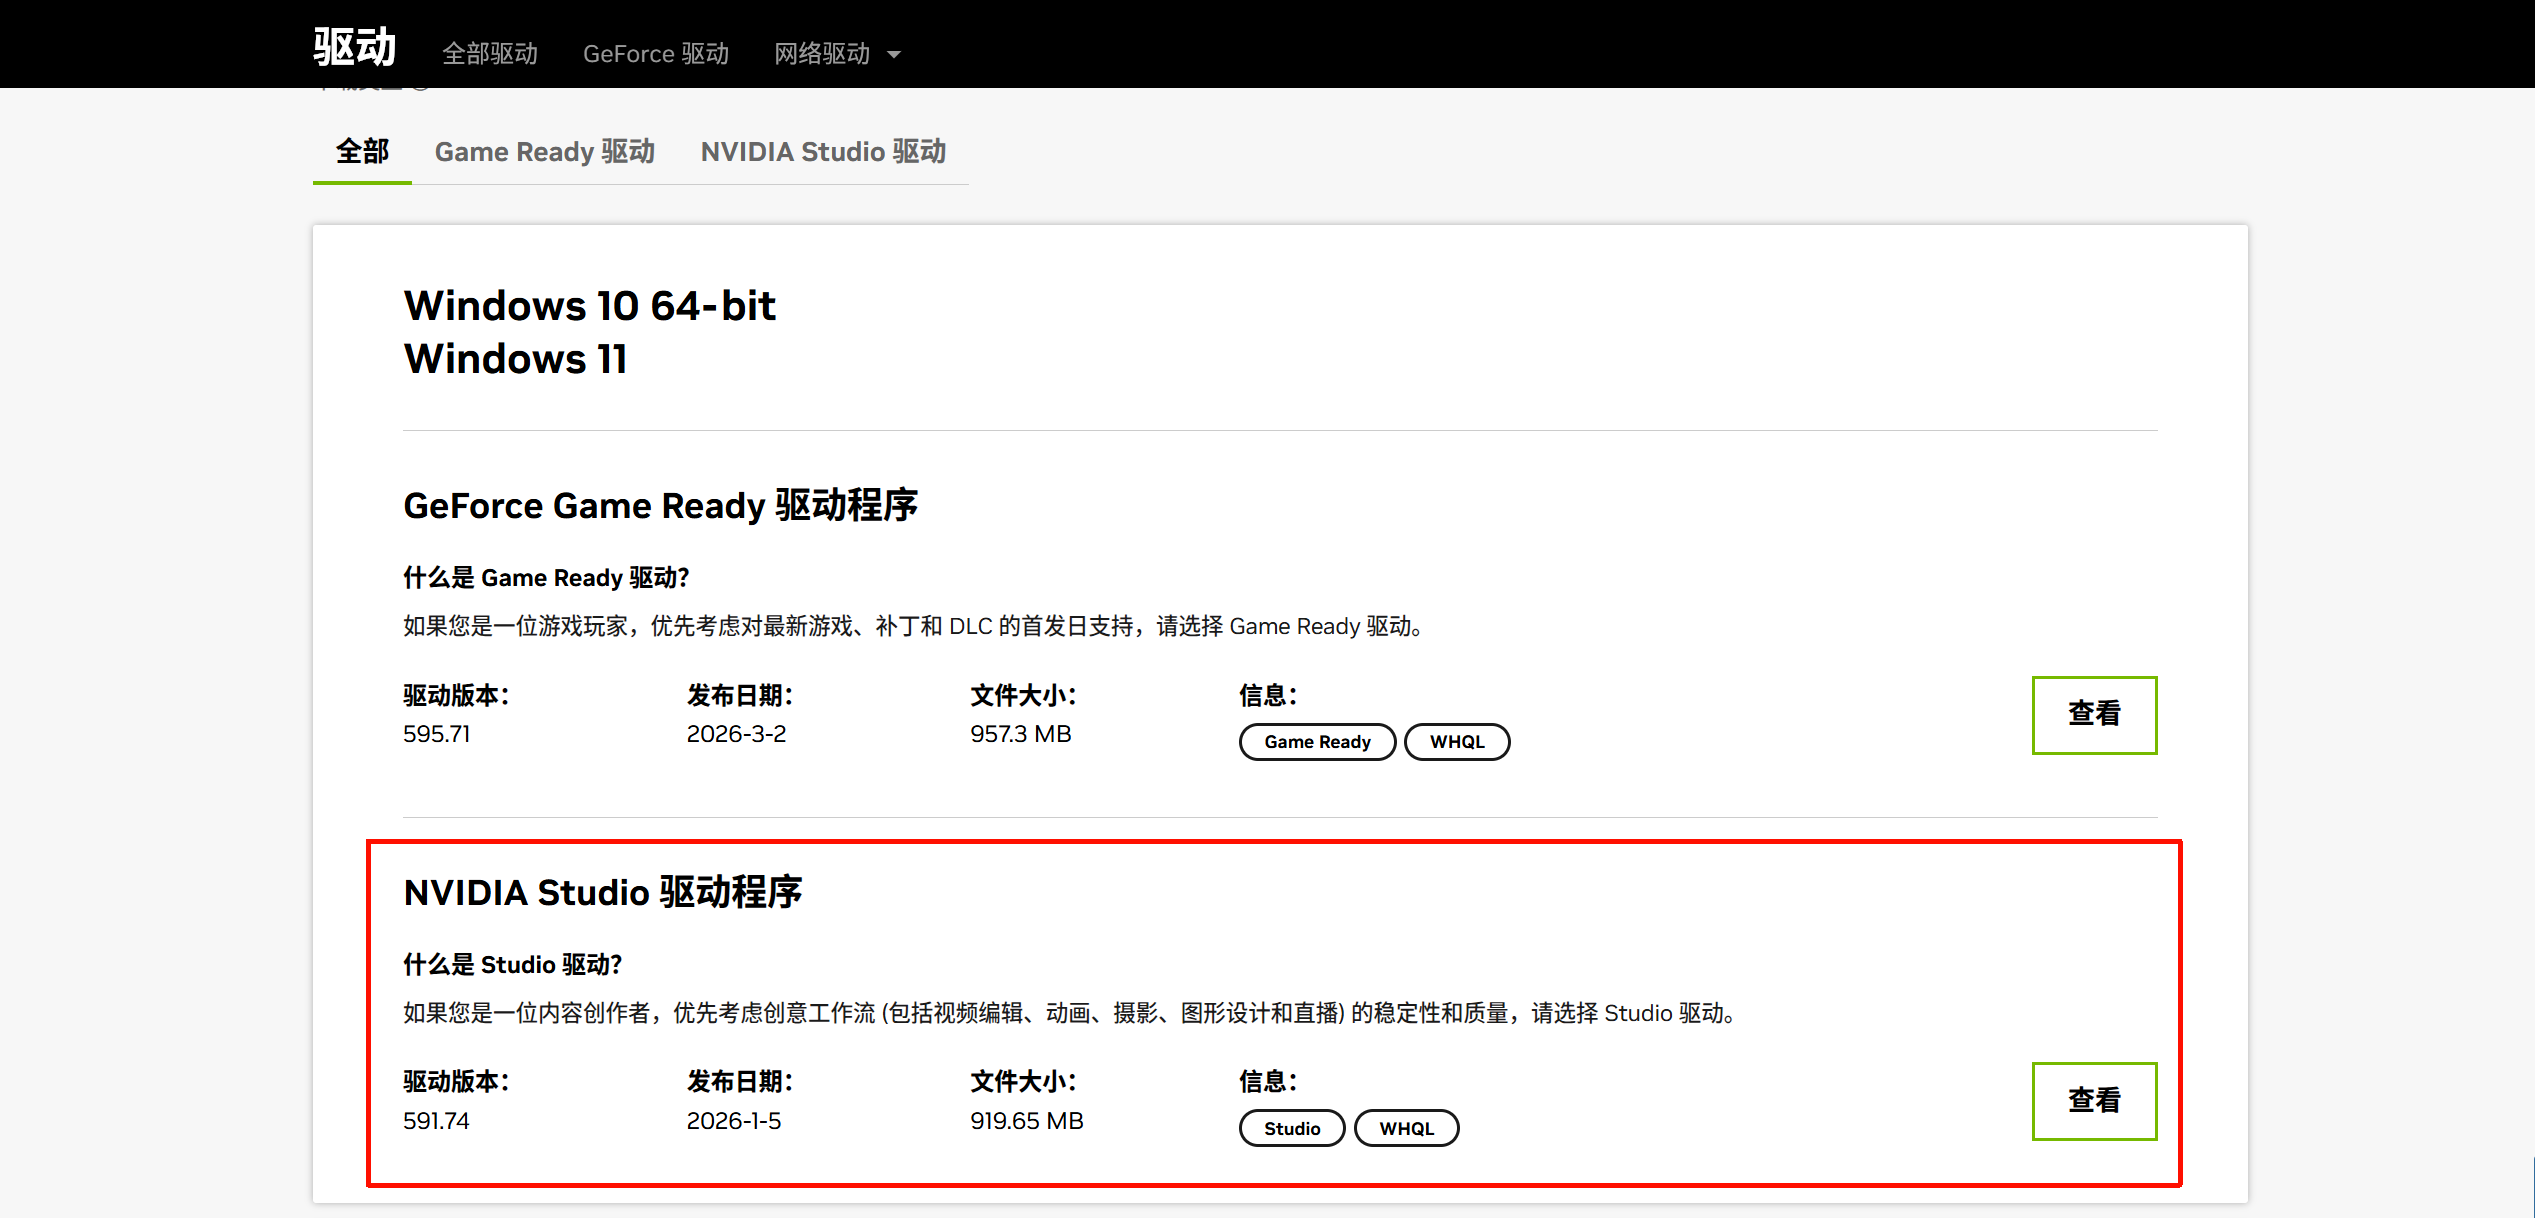Click the Studio info badge
The width and height of the screenshot is (2535, 1218).
point(1291,1128)
